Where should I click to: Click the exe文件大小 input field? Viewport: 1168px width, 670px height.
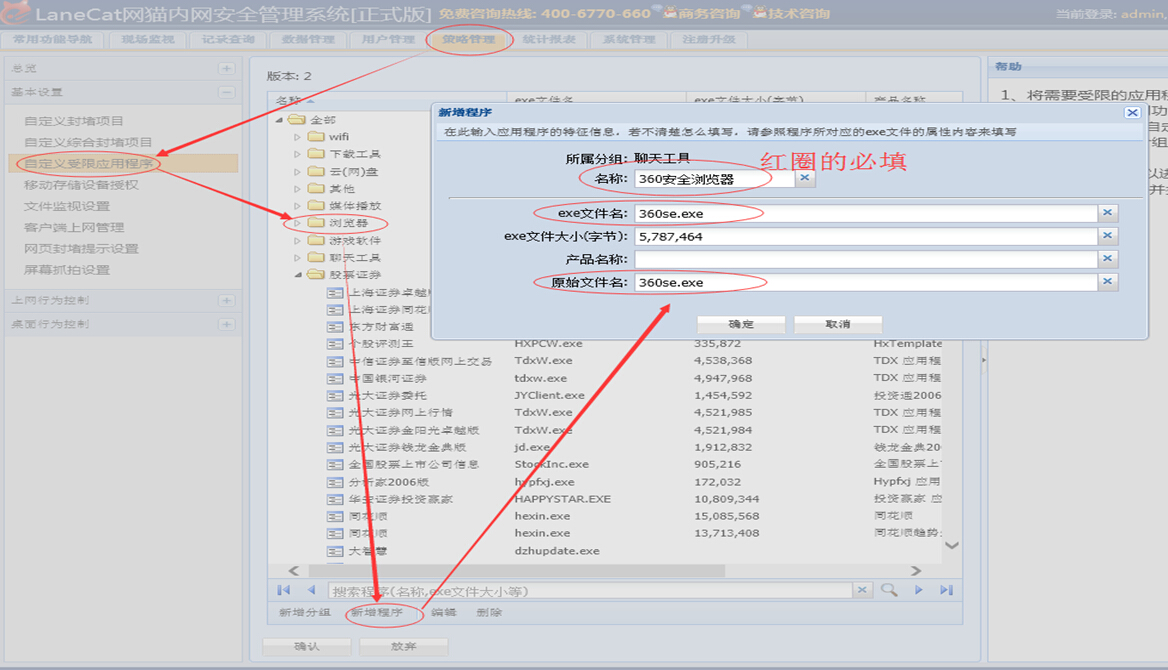click(x=865, y=236)
